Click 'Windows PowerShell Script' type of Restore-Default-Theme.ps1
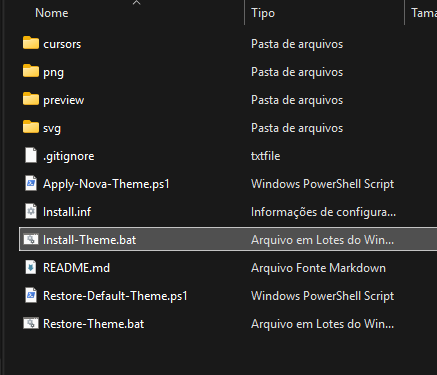The height and width of the screenshot is (375, 437). coord(323,296)
